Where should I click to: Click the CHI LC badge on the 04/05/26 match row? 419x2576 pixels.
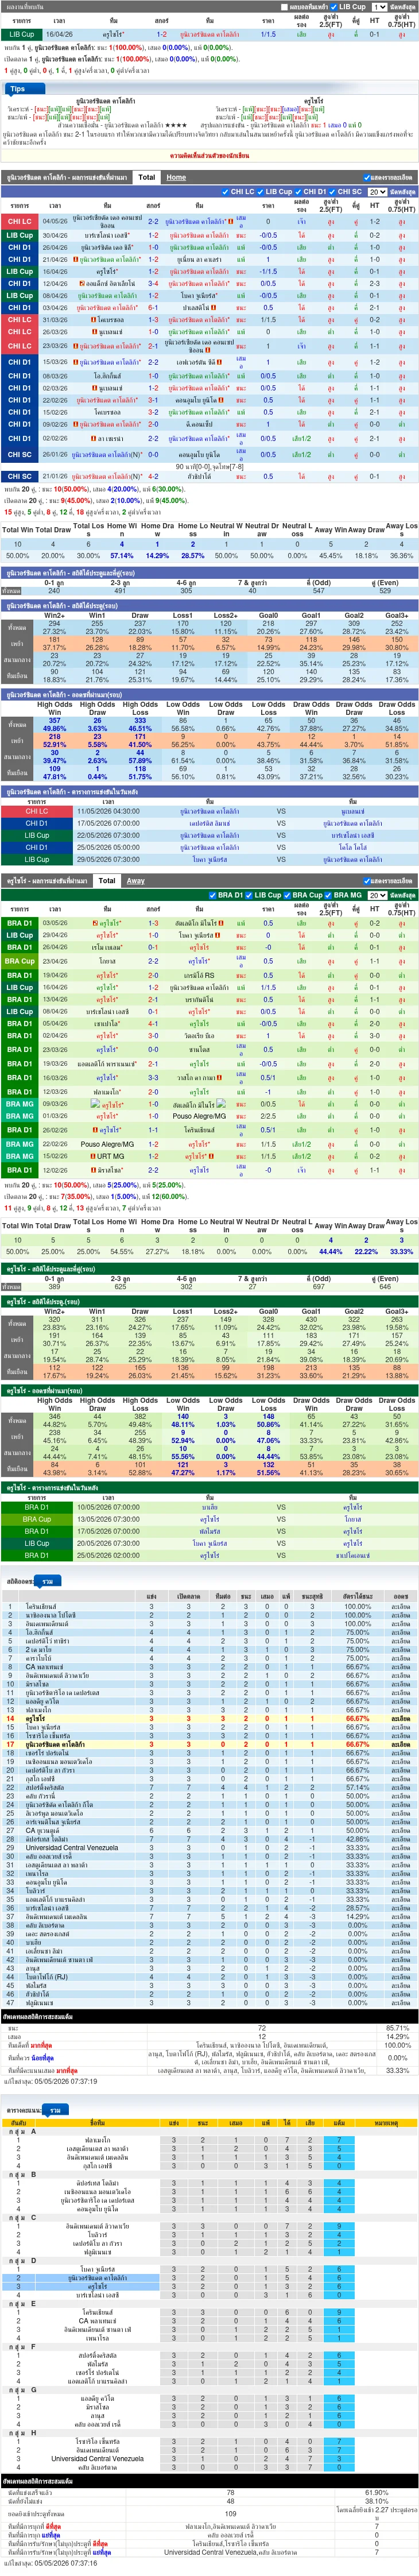click(20, 222)
